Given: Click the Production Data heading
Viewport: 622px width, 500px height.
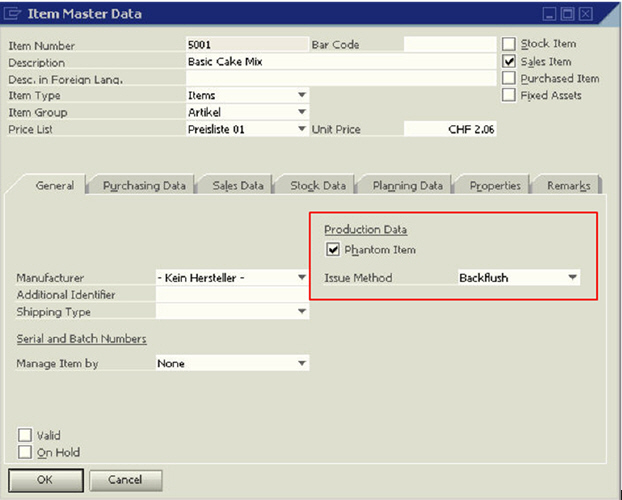Looking at the screenshot, I should (x=365, y=229).
